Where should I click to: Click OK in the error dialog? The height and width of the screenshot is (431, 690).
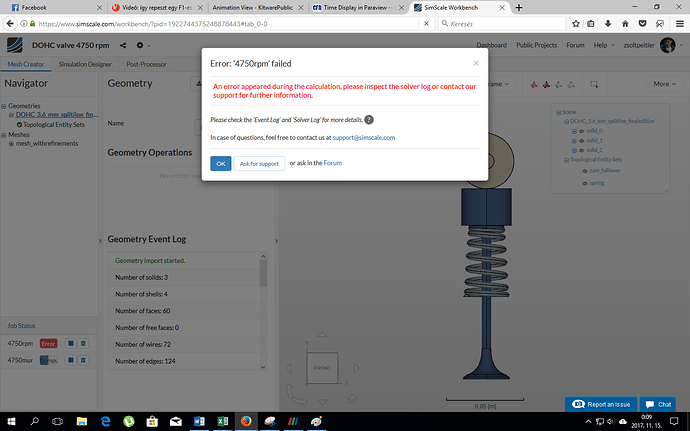220,163
